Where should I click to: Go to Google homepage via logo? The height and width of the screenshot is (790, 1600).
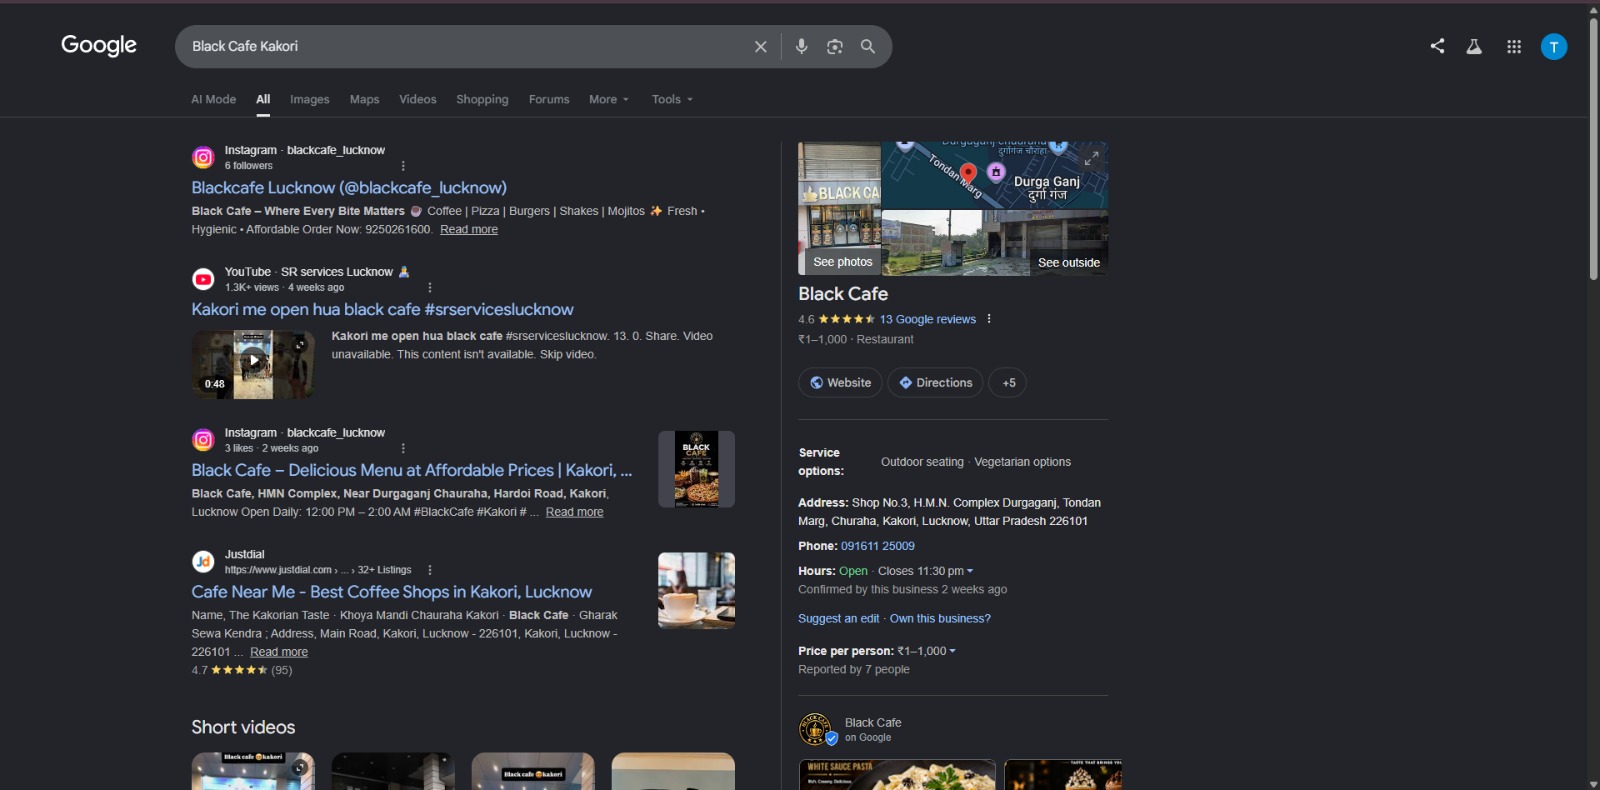[x=99, y=45]
